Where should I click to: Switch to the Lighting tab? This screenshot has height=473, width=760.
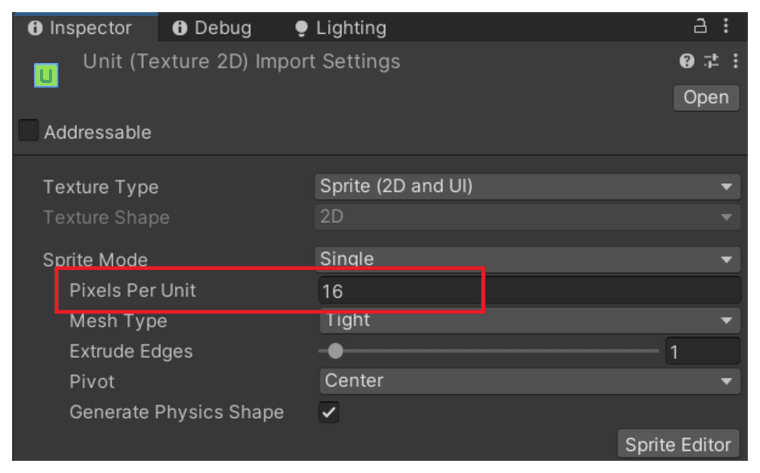click(341, 28)
